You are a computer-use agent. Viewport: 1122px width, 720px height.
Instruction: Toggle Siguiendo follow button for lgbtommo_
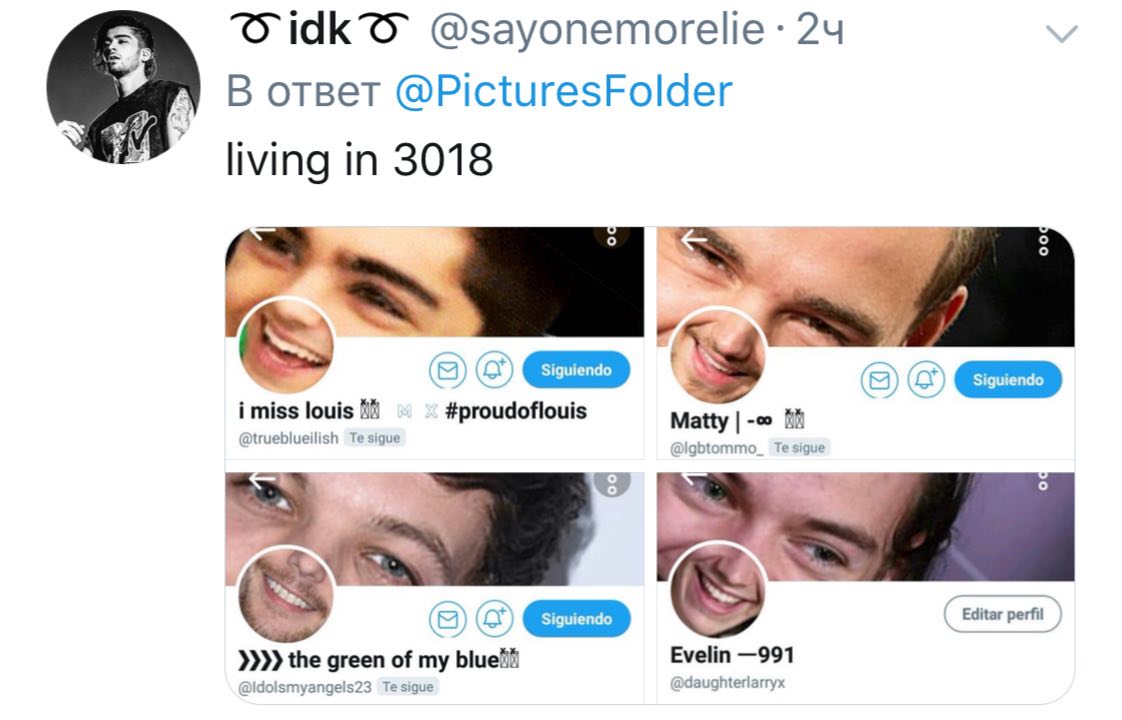tap(1008, 380)
